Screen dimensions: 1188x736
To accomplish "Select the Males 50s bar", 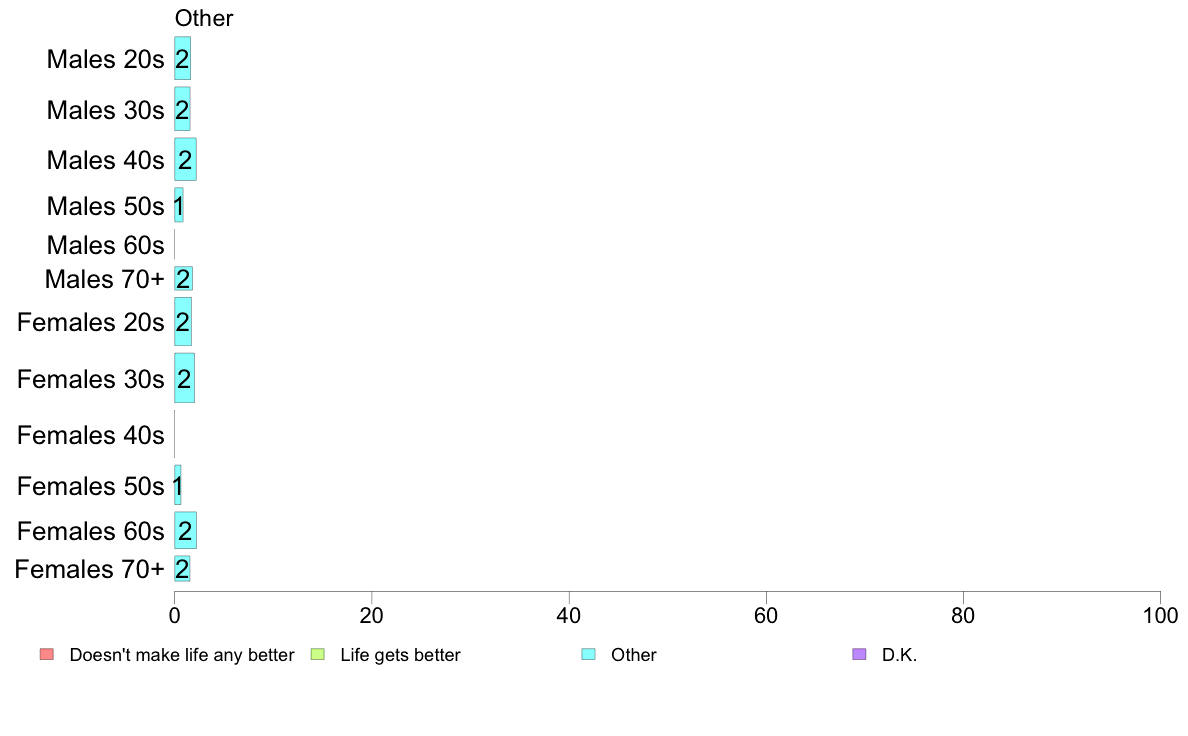I will coord(179,205).
